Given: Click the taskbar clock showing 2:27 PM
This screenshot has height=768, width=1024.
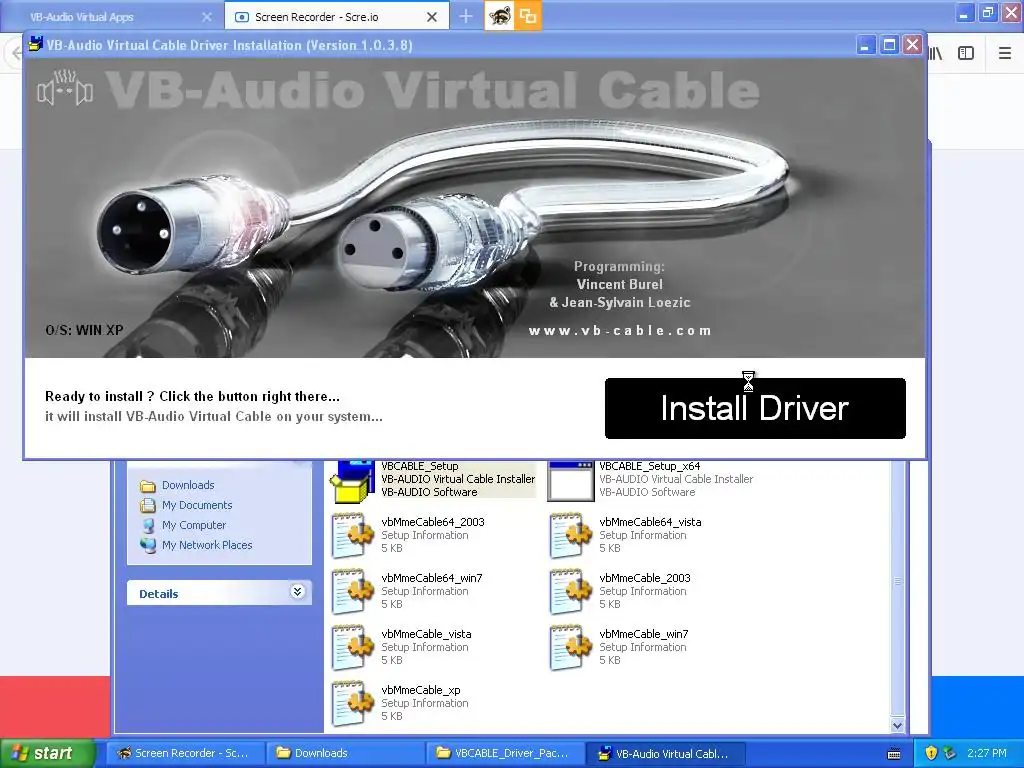Looking at the screenshot, I should pos(987,753).
